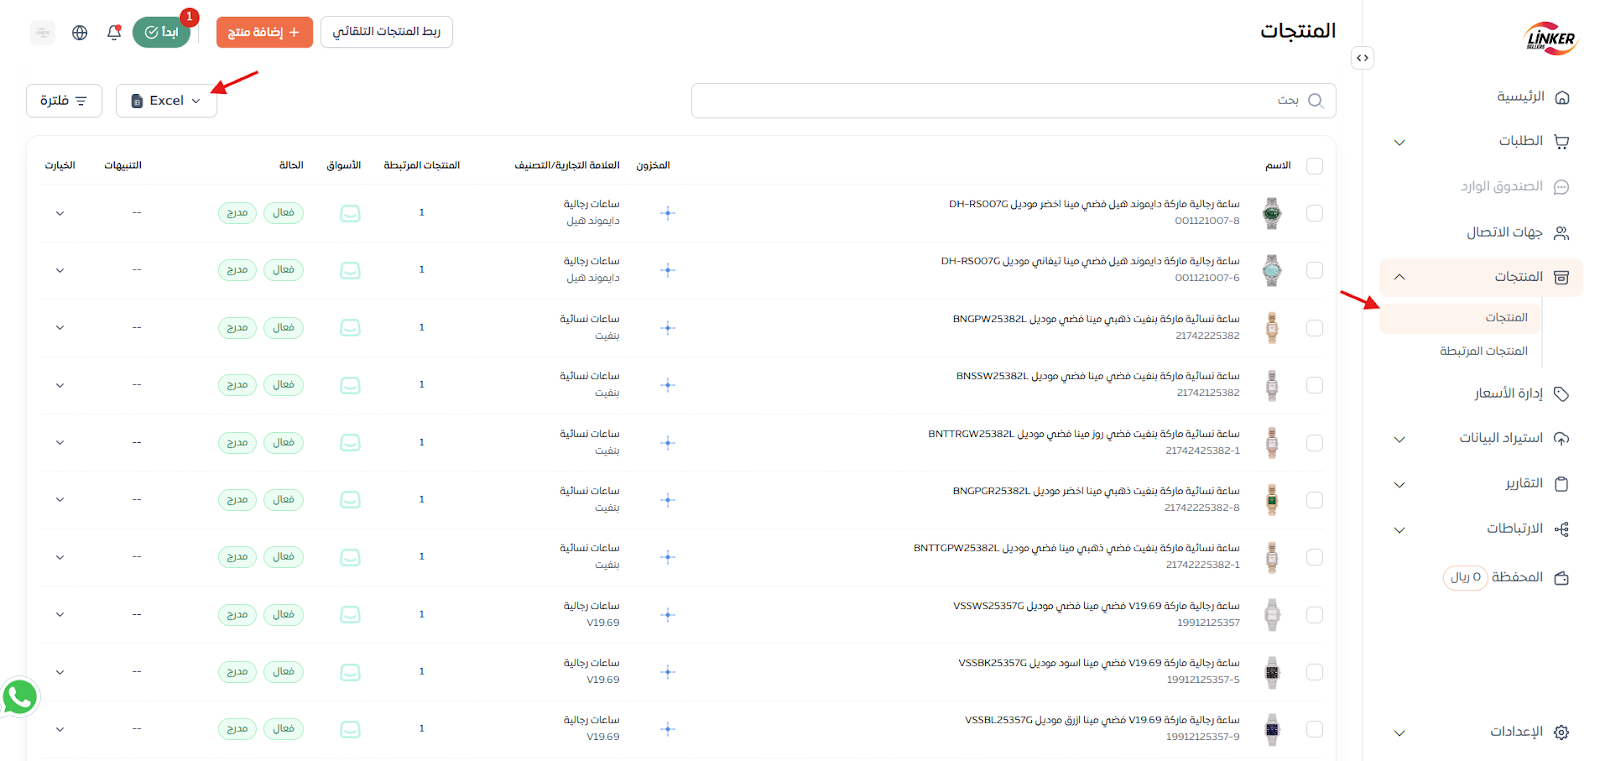The width and height of the screenshot is (1600, 761).
Task: Expand options for DH-RS007G green watch row
Action: point(60,213)
